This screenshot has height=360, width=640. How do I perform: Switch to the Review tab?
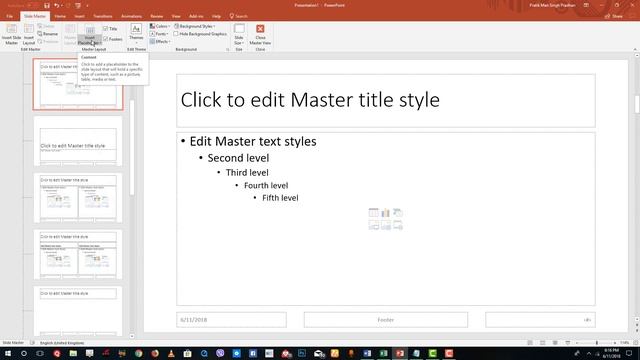click(157, 16)
